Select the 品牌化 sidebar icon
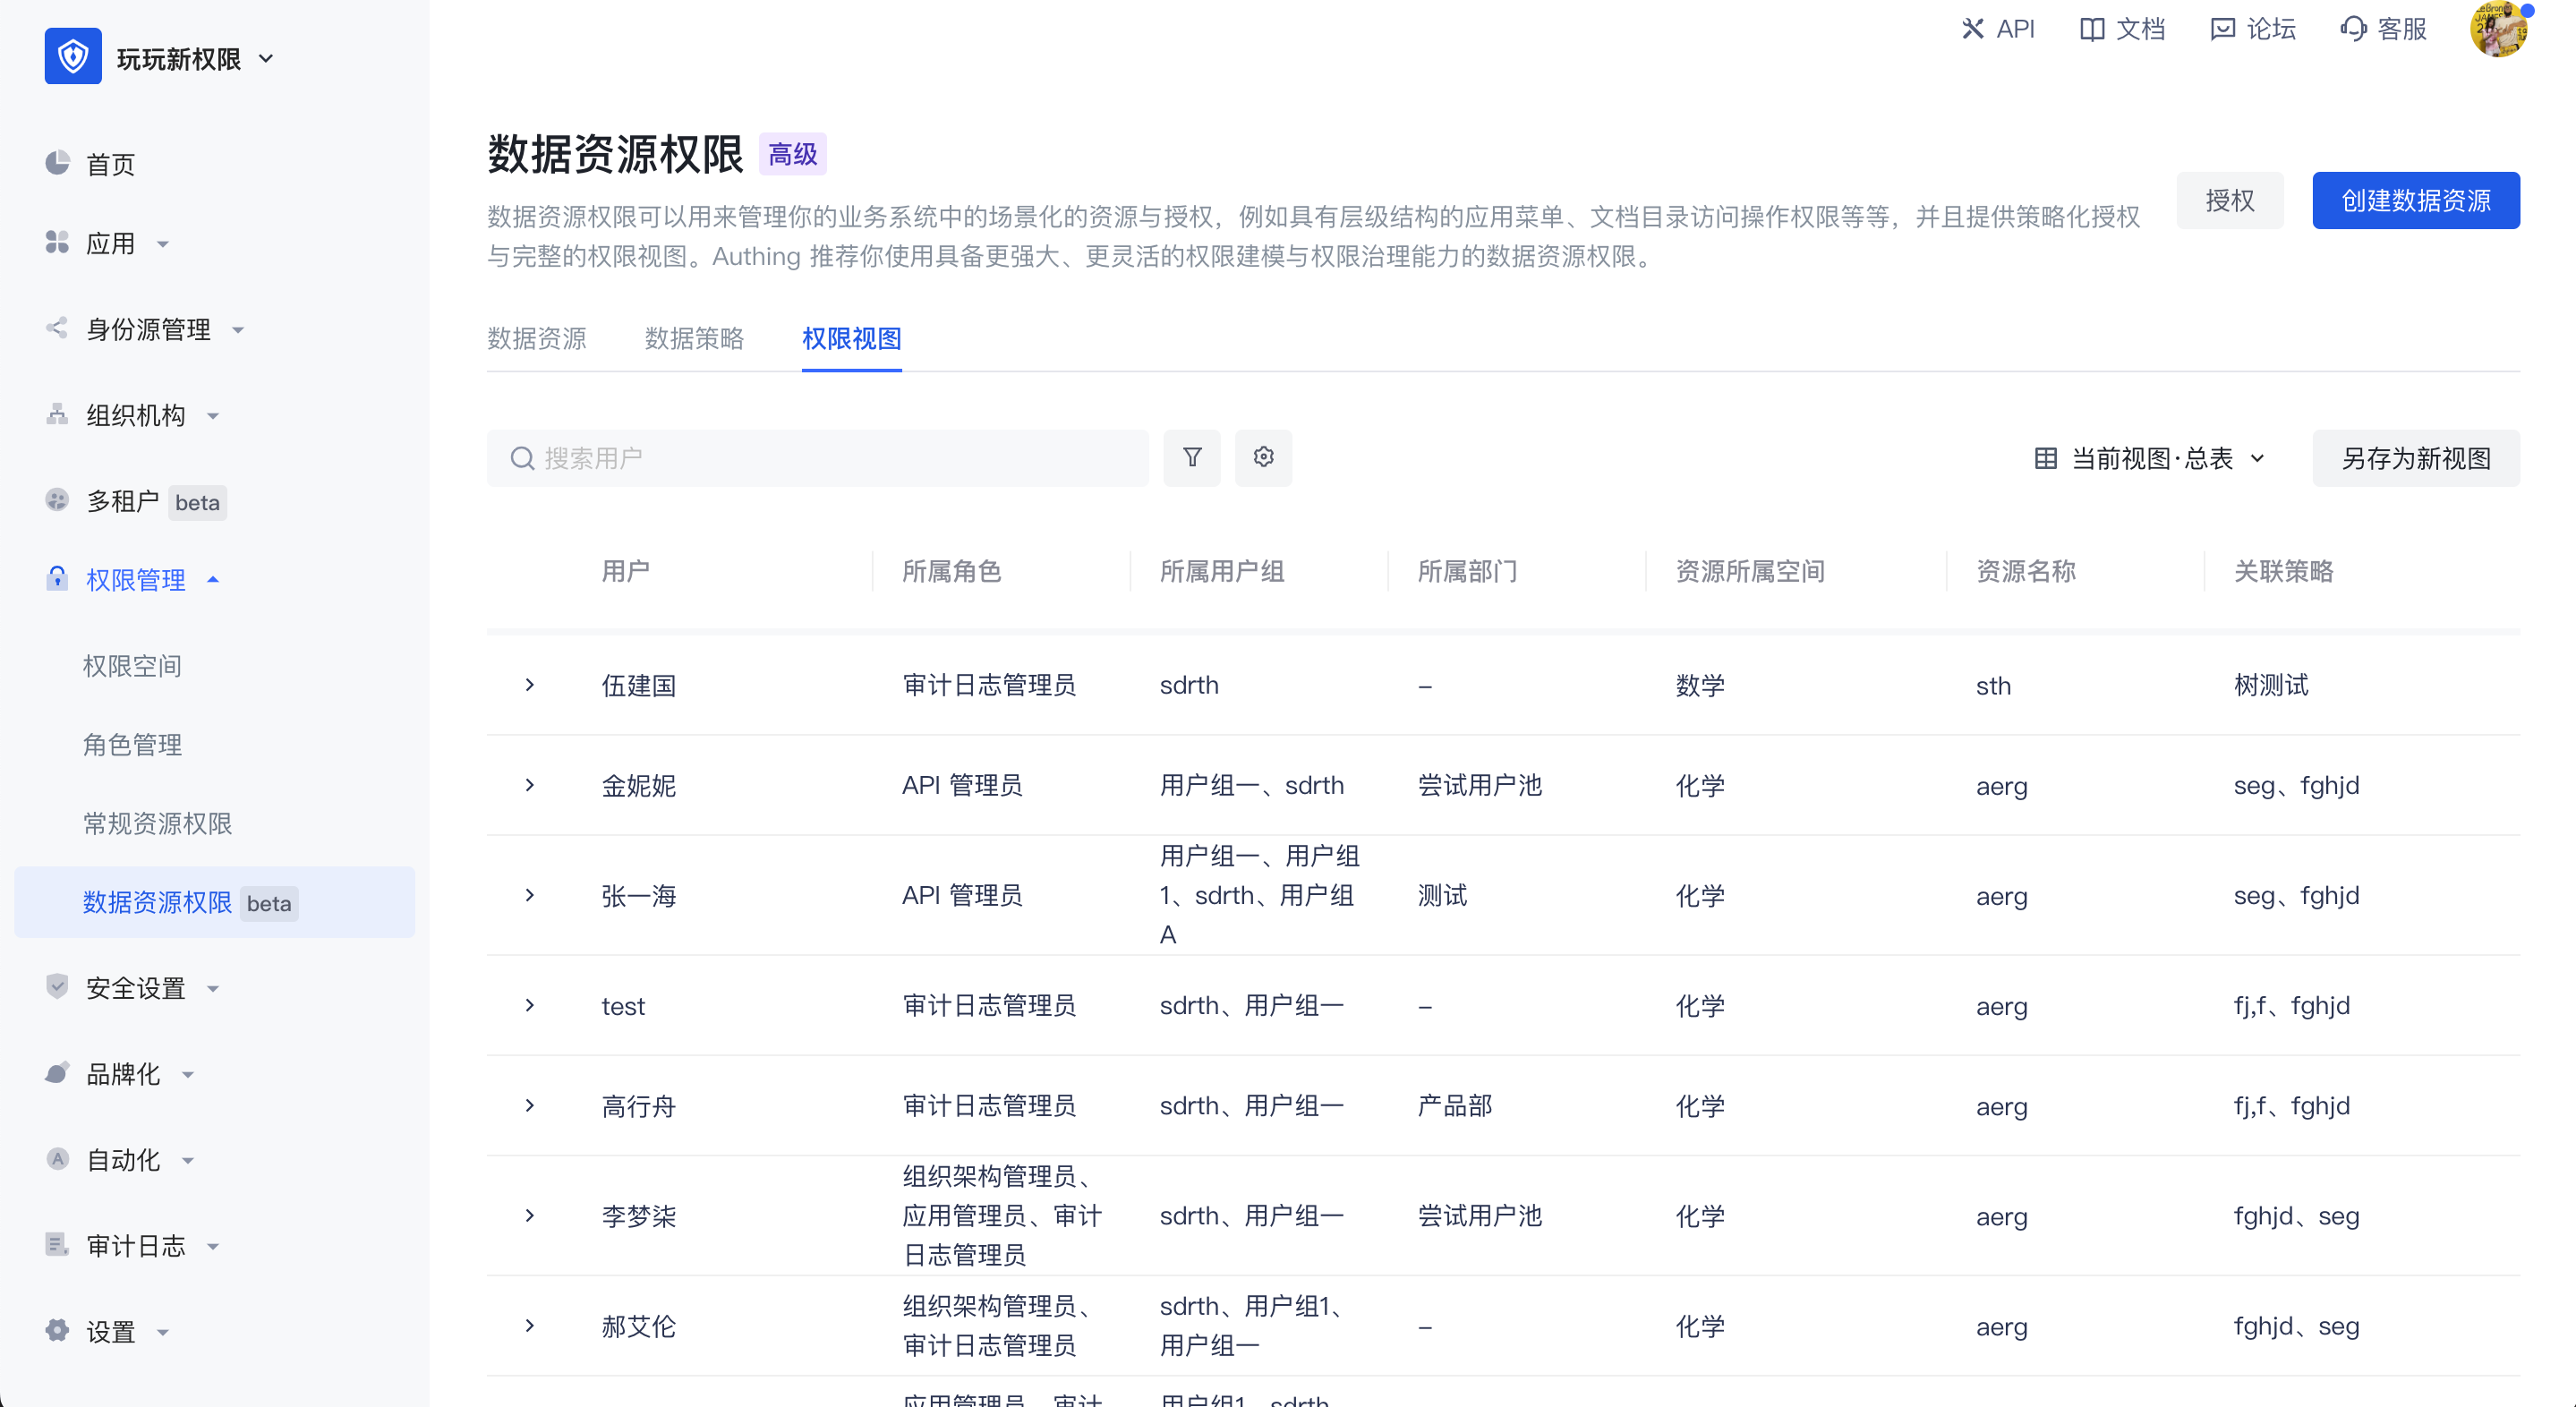This screenshot has height=1407, width=2576. (x=57, y=1073)
